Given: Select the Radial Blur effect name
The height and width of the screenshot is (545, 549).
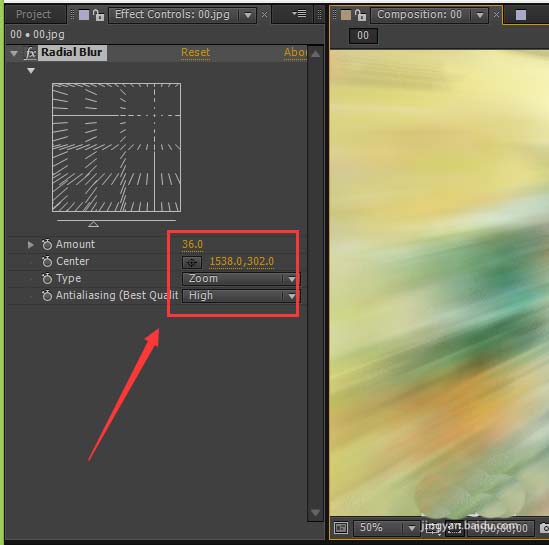Looking at the screenshot, I should (x=72, y=53).
